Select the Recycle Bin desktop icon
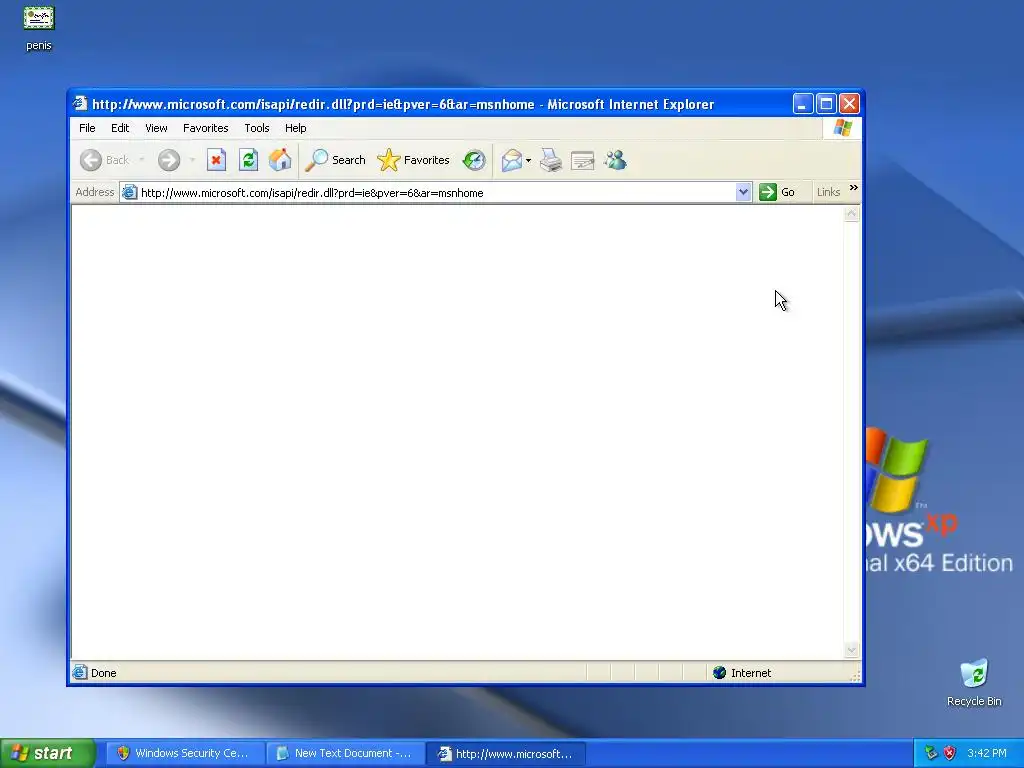Image resolution: width=1024 pixels, height=768 pixels. pyautogui.click(x=974, y=682)
